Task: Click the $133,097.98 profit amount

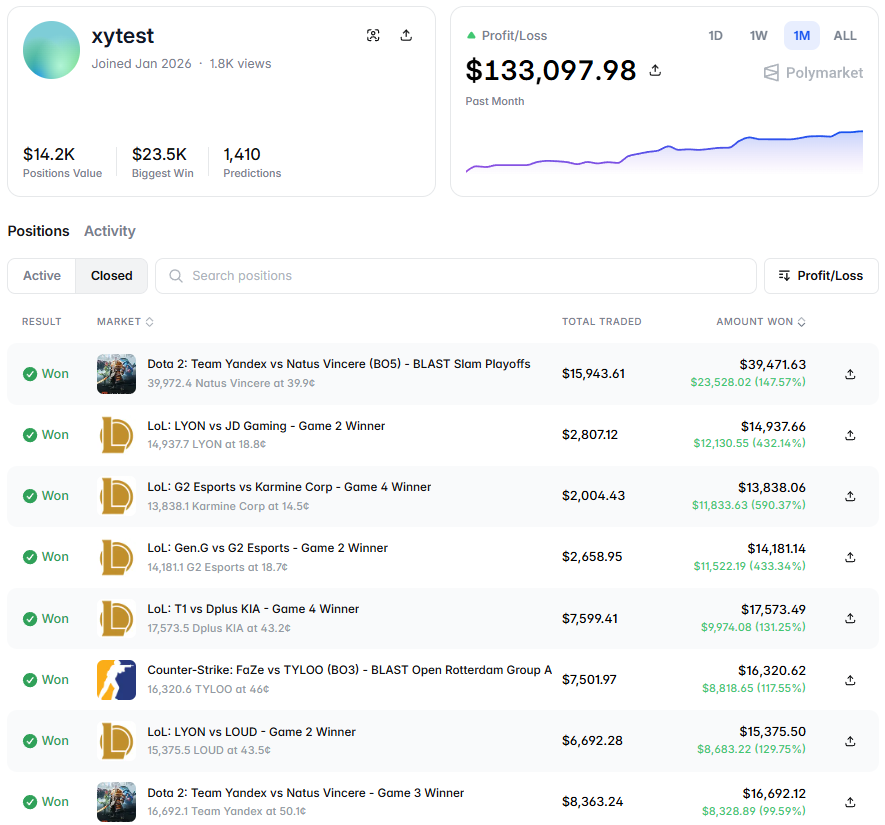Action: coord(551,71)
